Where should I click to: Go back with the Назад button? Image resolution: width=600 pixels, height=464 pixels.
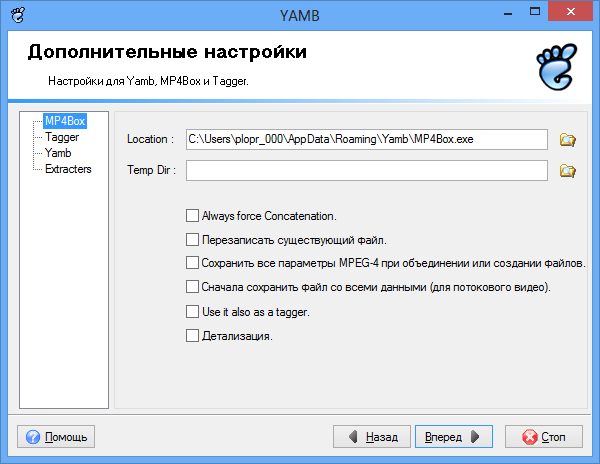click(372, 436)
